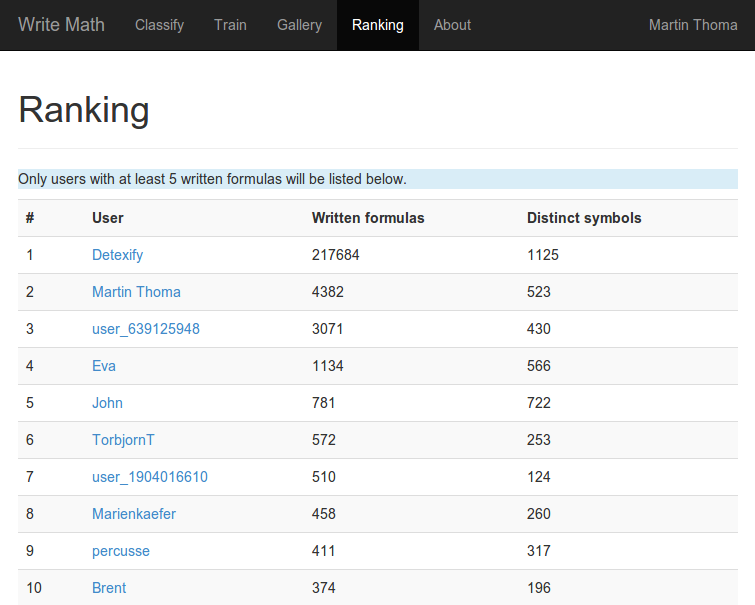755x605 pixels.
Task: Open user_1904016610 profile link
Action: (149, 477)
